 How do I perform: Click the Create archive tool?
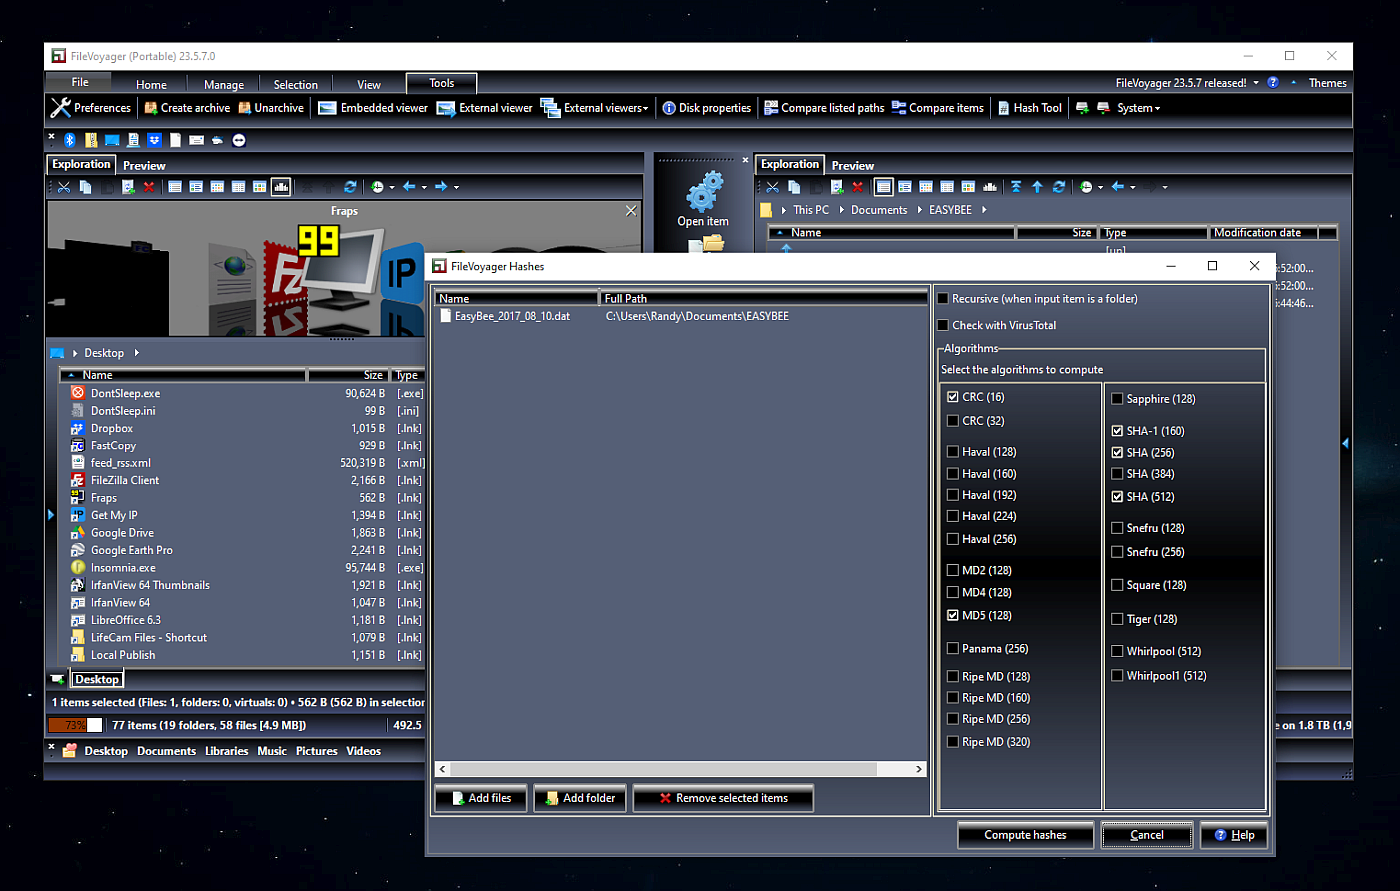tap(187, 108)
